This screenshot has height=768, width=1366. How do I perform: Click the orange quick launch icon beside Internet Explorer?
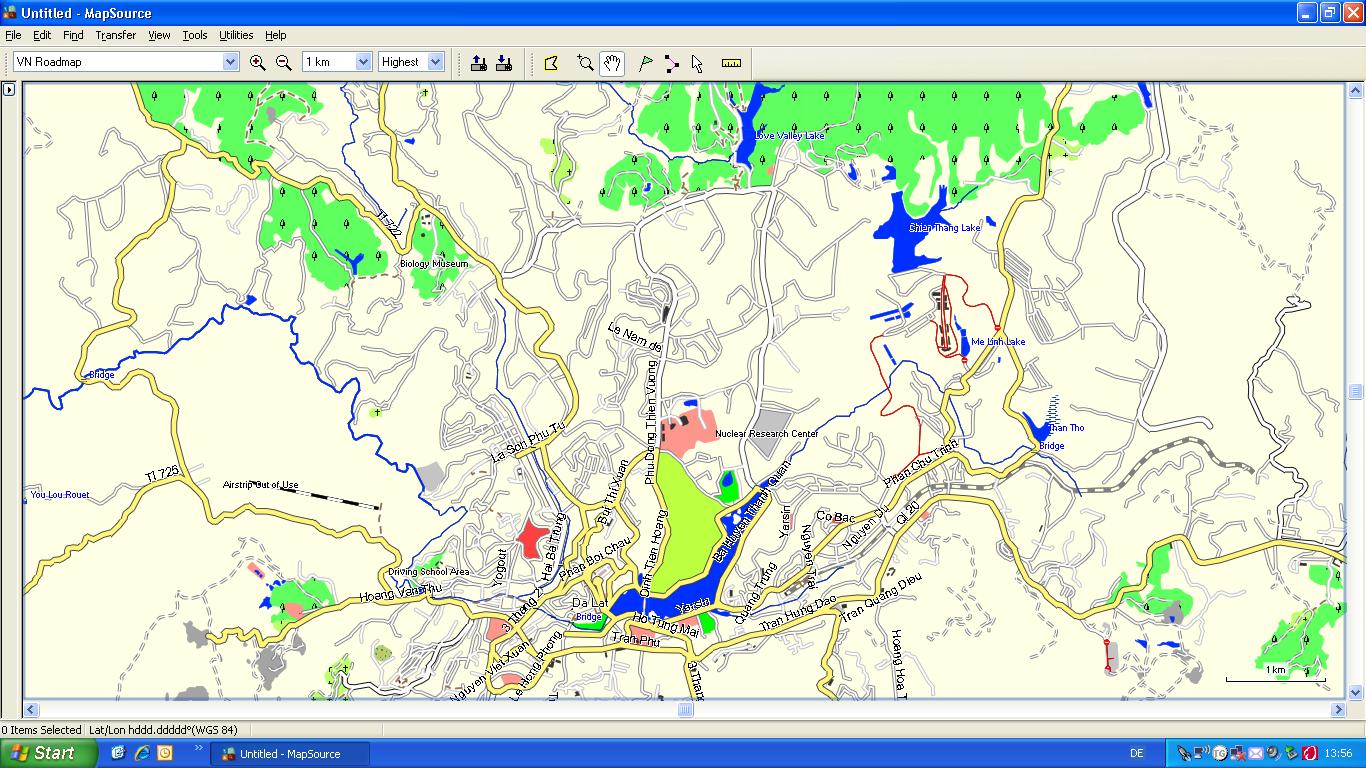165,753
